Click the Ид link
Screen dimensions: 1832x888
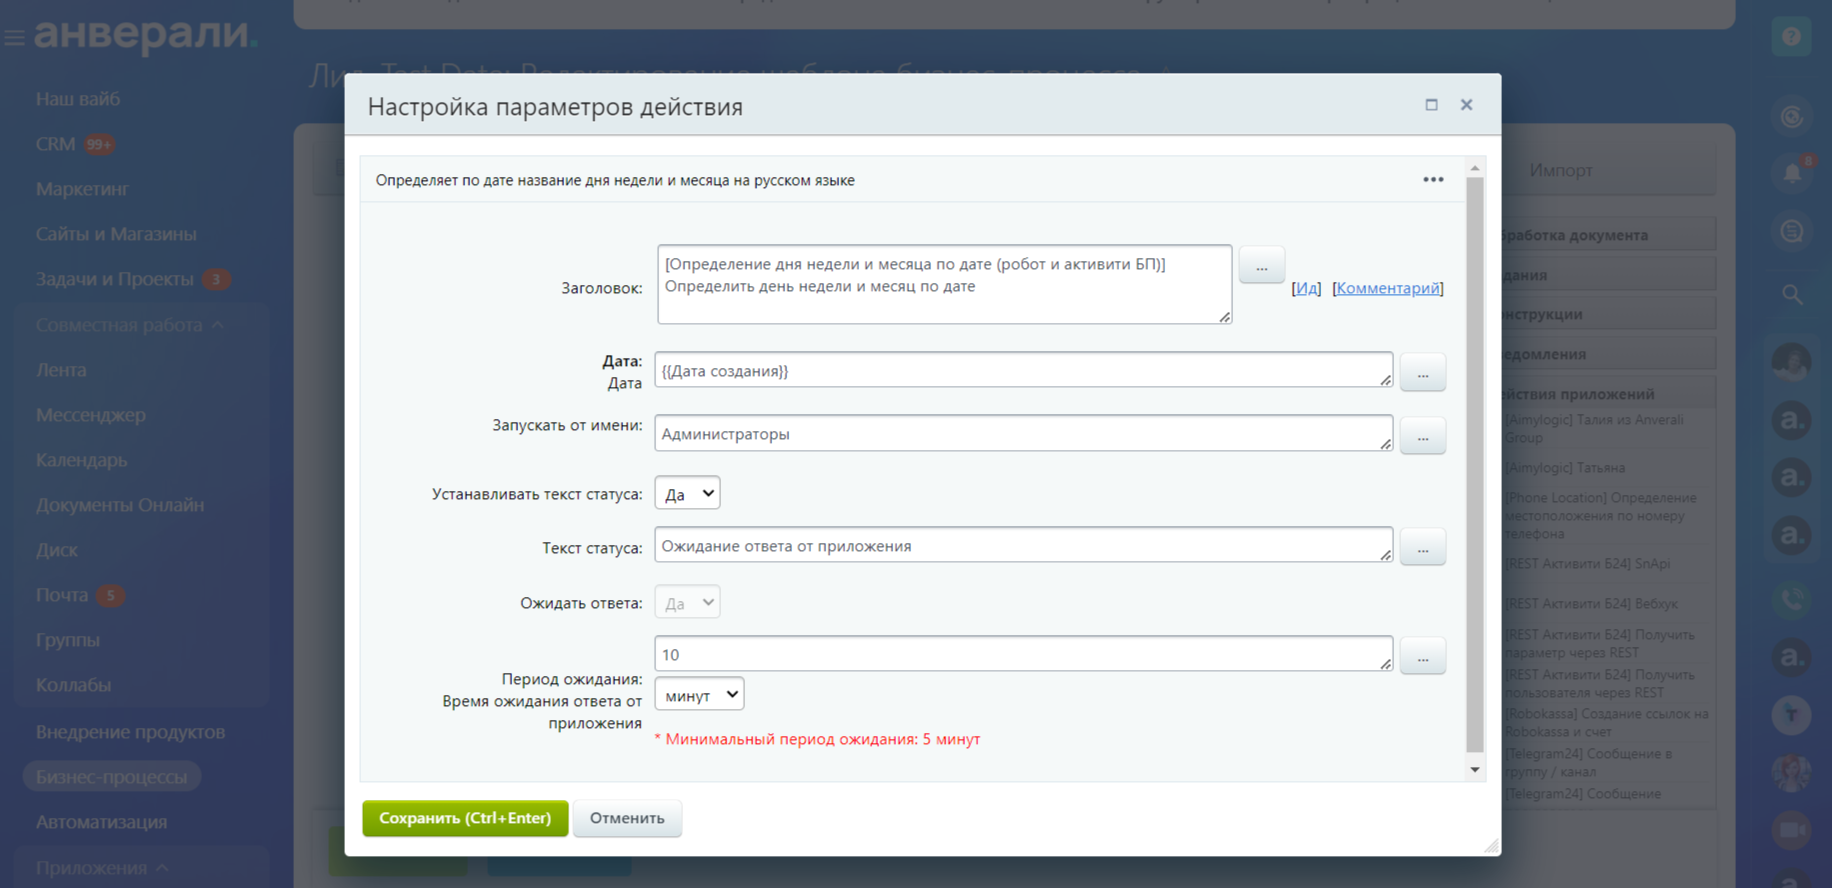pos(1306,288)
